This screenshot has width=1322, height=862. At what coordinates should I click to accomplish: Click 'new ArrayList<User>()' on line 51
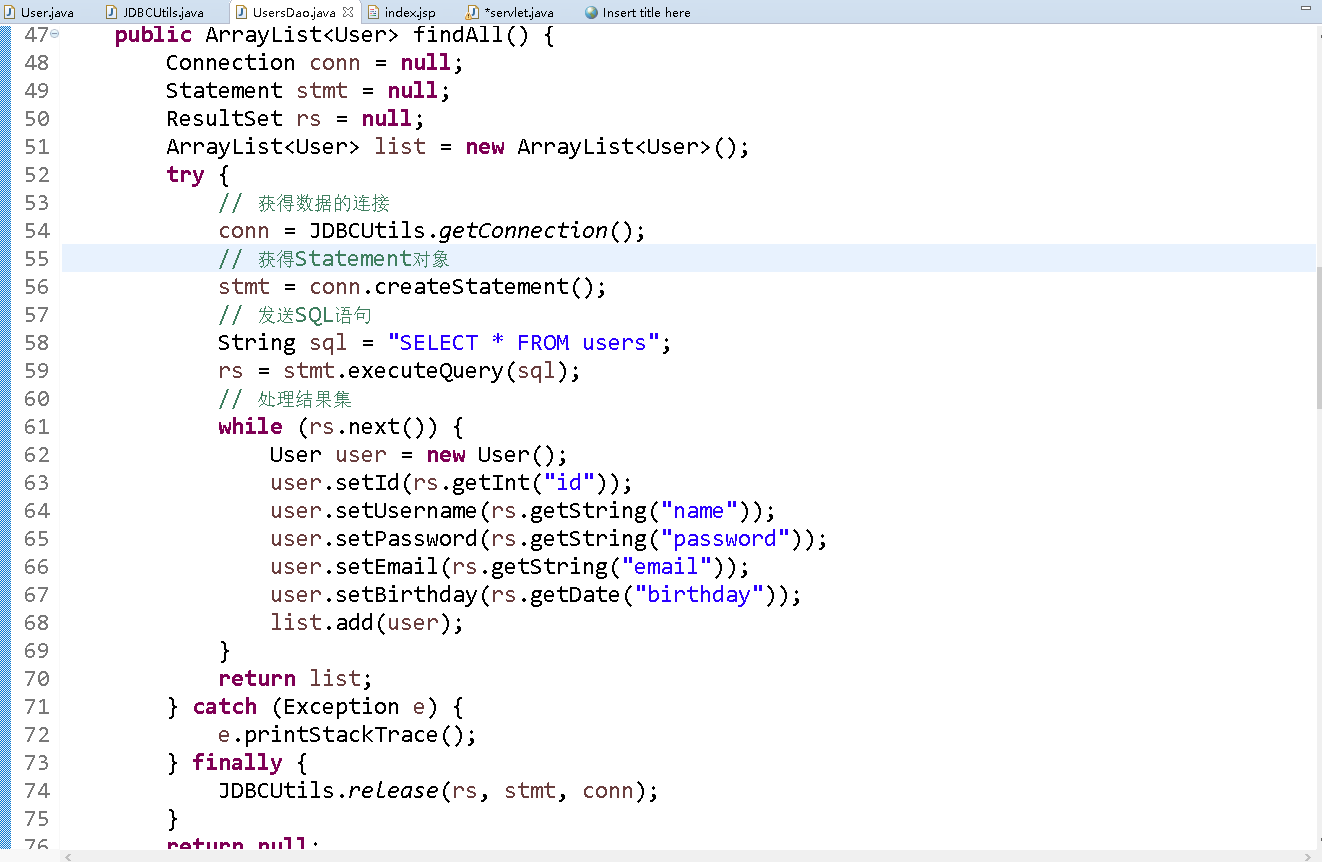coord(601,147)
